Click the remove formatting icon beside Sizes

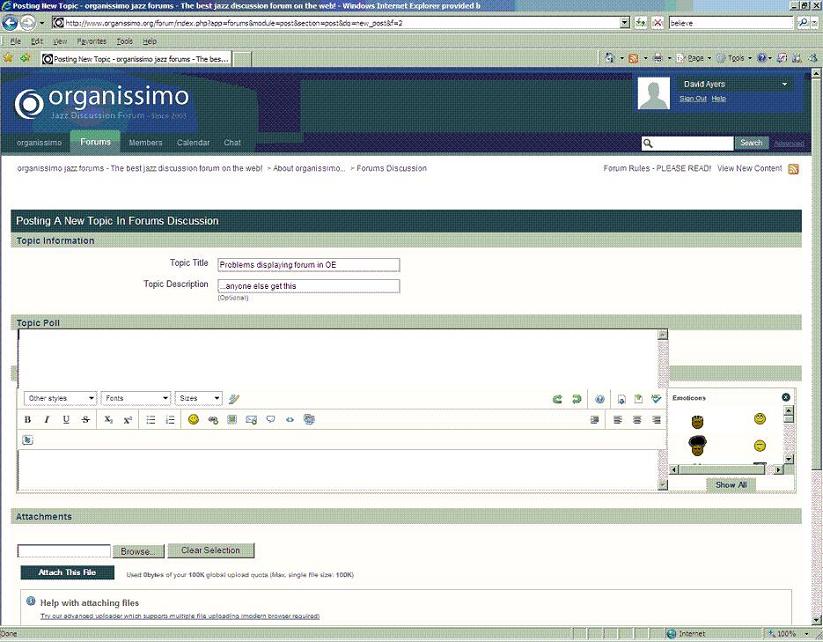click(x=234, y=399)
